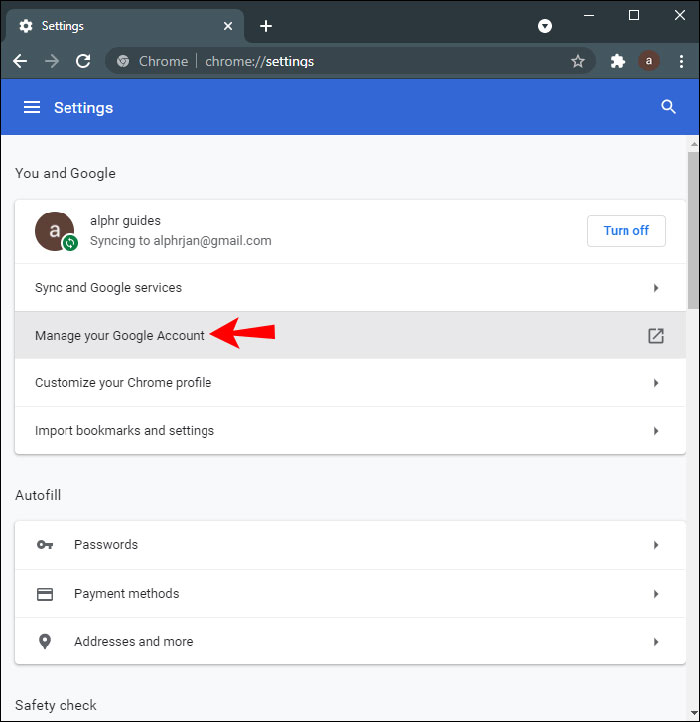
Task: Click the profile avatar in Chrome toolbar
Action: point(649,61)
